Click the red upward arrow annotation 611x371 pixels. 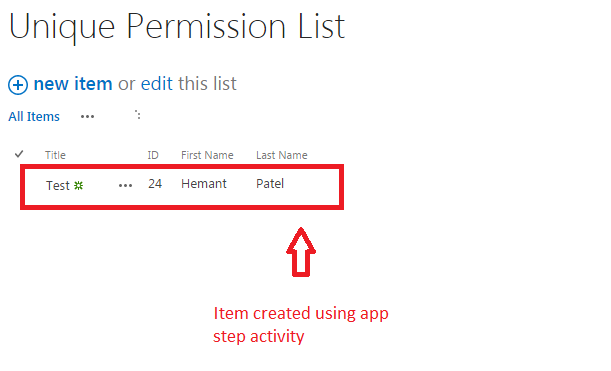point(301,252)
